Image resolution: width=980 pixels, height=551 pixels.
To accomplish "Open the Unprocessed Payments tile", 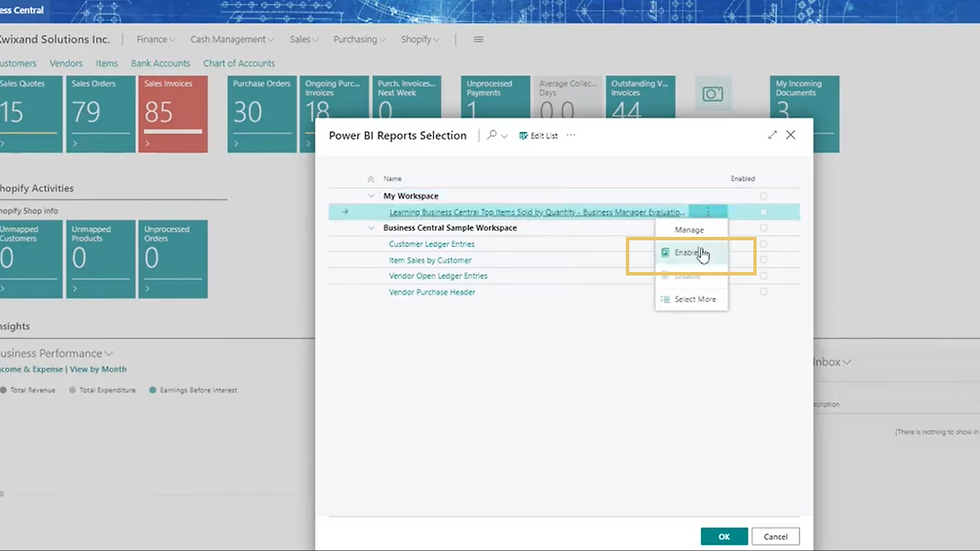I will click(x=496, y=97).
